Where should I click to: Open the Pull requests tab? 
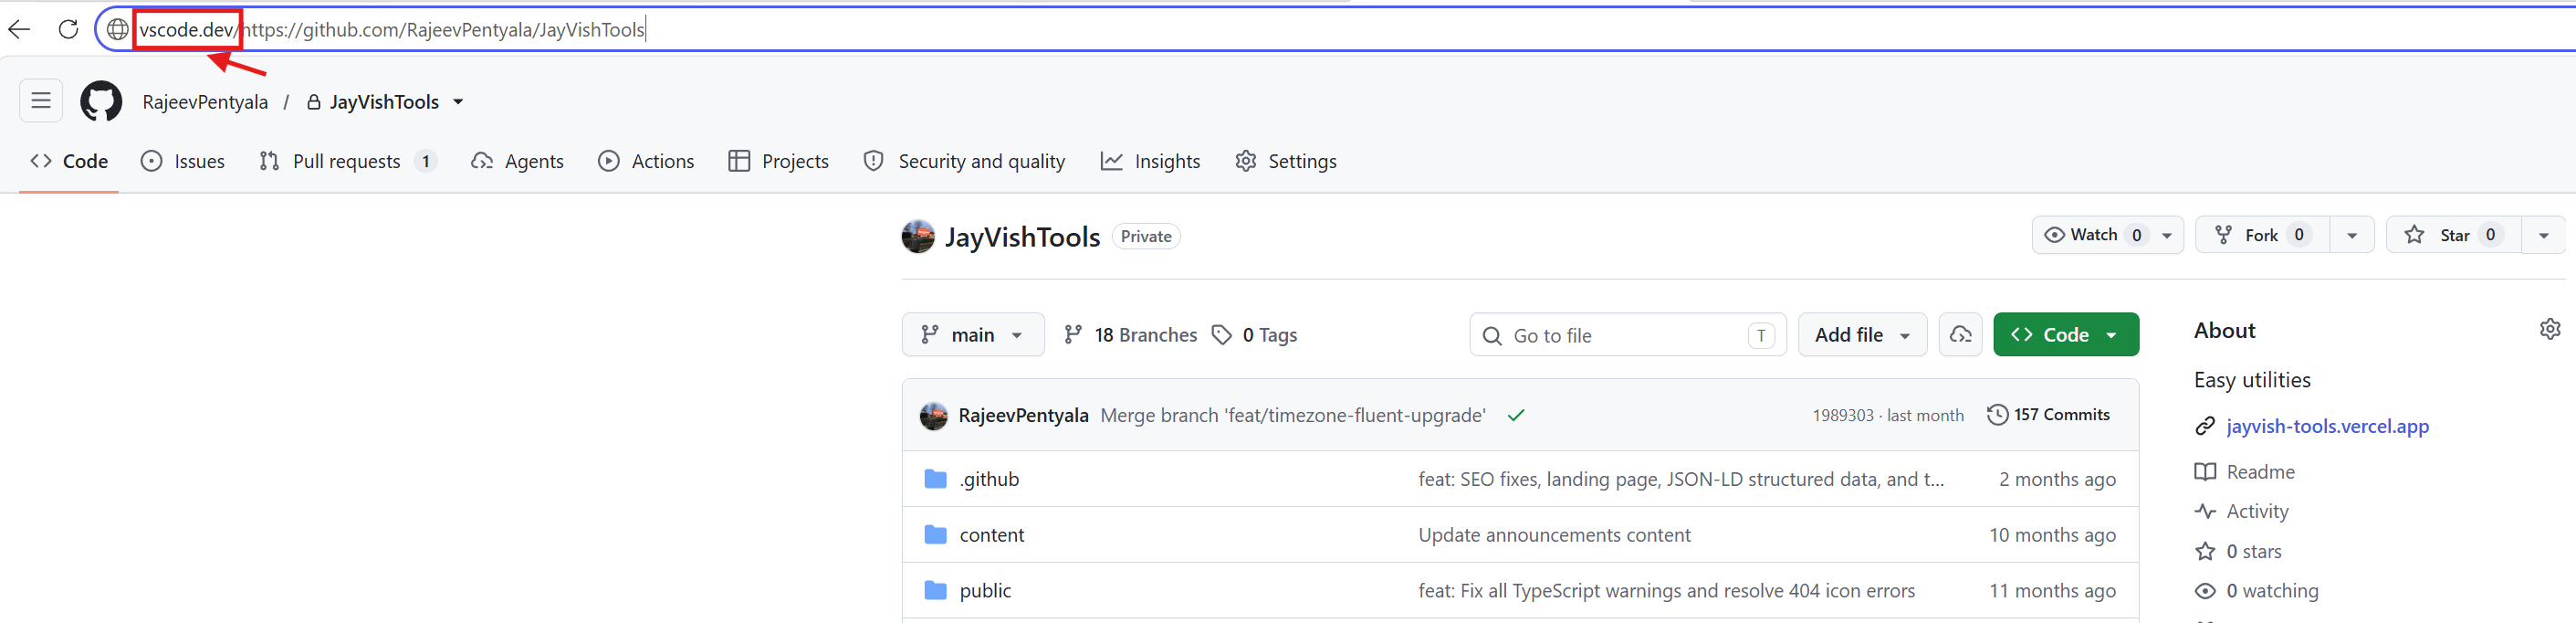347,161
